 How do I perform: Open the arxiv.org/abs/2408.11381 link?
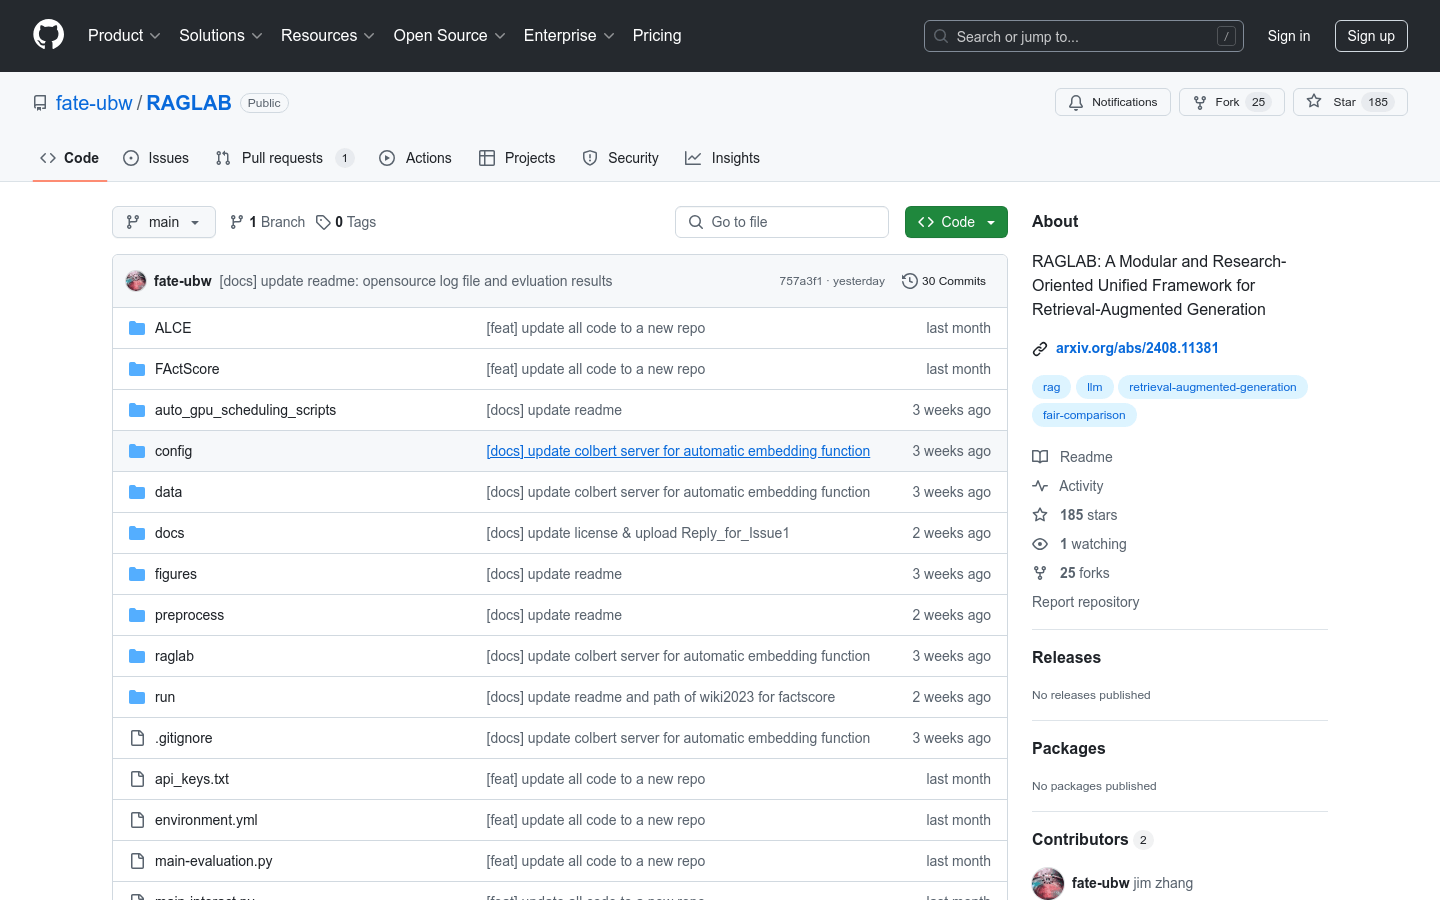coord(1137,348)
